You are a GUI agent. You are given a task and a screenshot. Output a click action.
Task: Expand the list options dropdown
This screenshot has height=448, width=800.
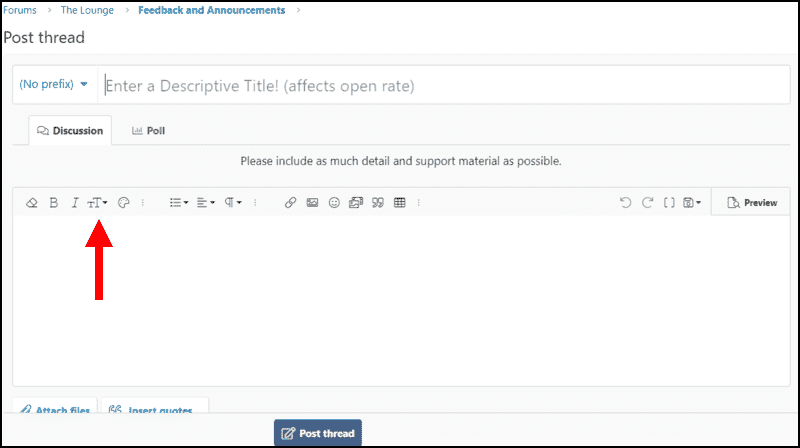[x=179, y=203]
